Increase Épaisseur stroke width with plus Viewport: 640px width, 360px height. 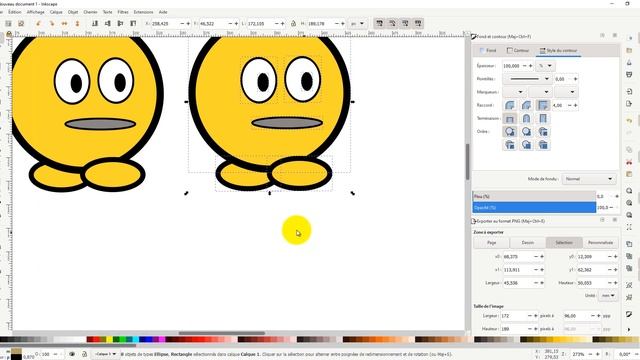click(531, 66)
